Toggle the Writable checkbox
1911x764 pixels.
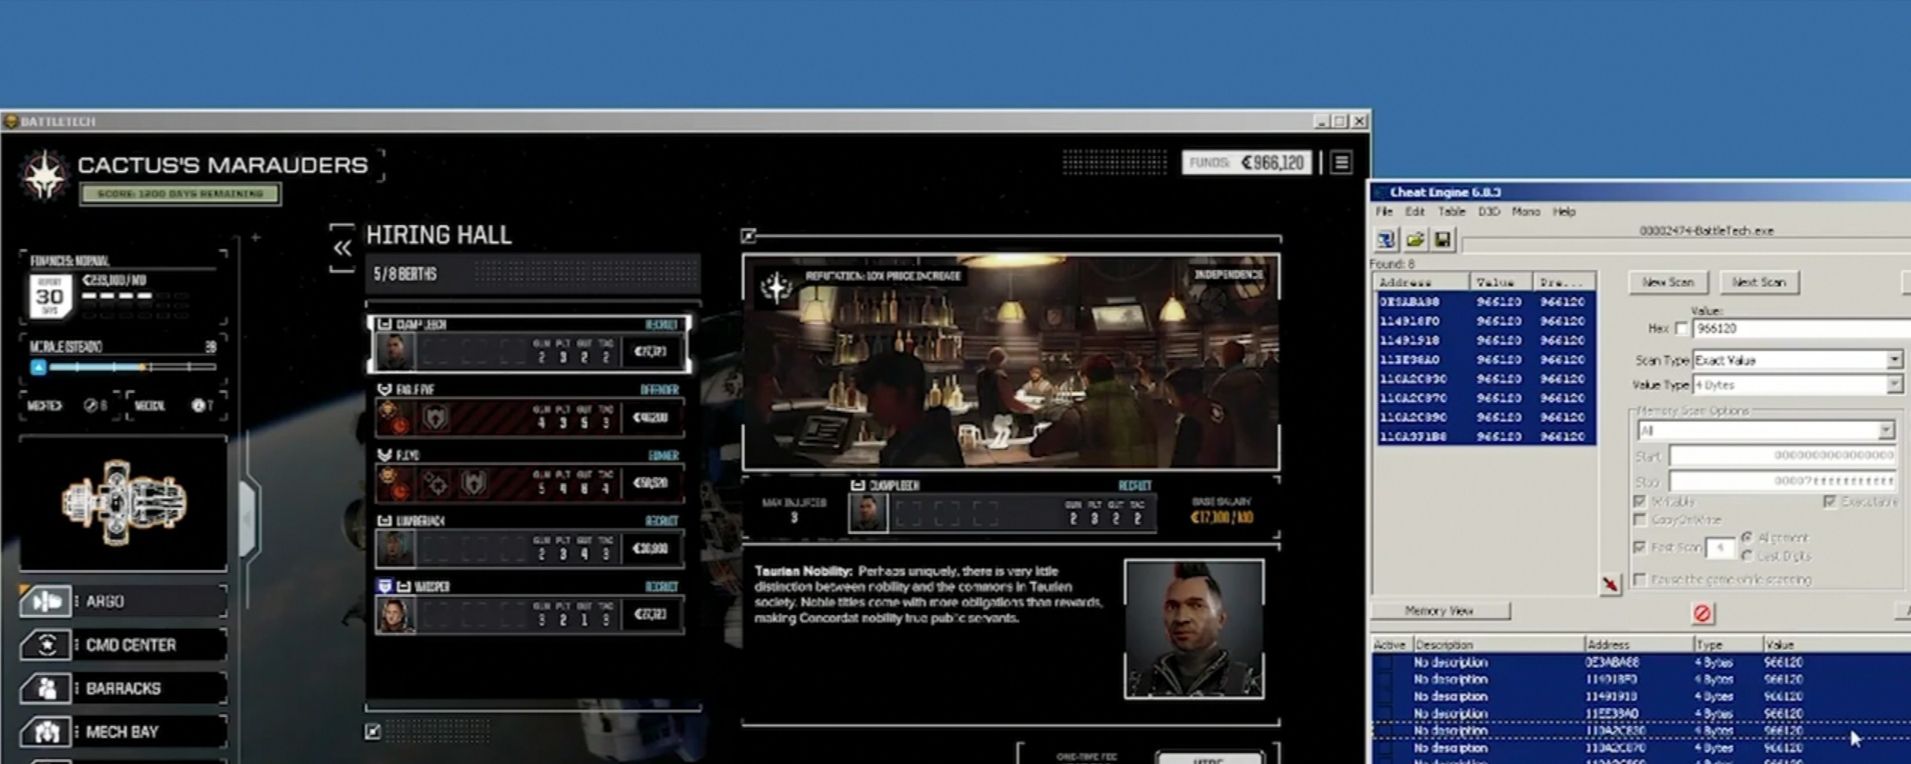(x=1640, y=501)
